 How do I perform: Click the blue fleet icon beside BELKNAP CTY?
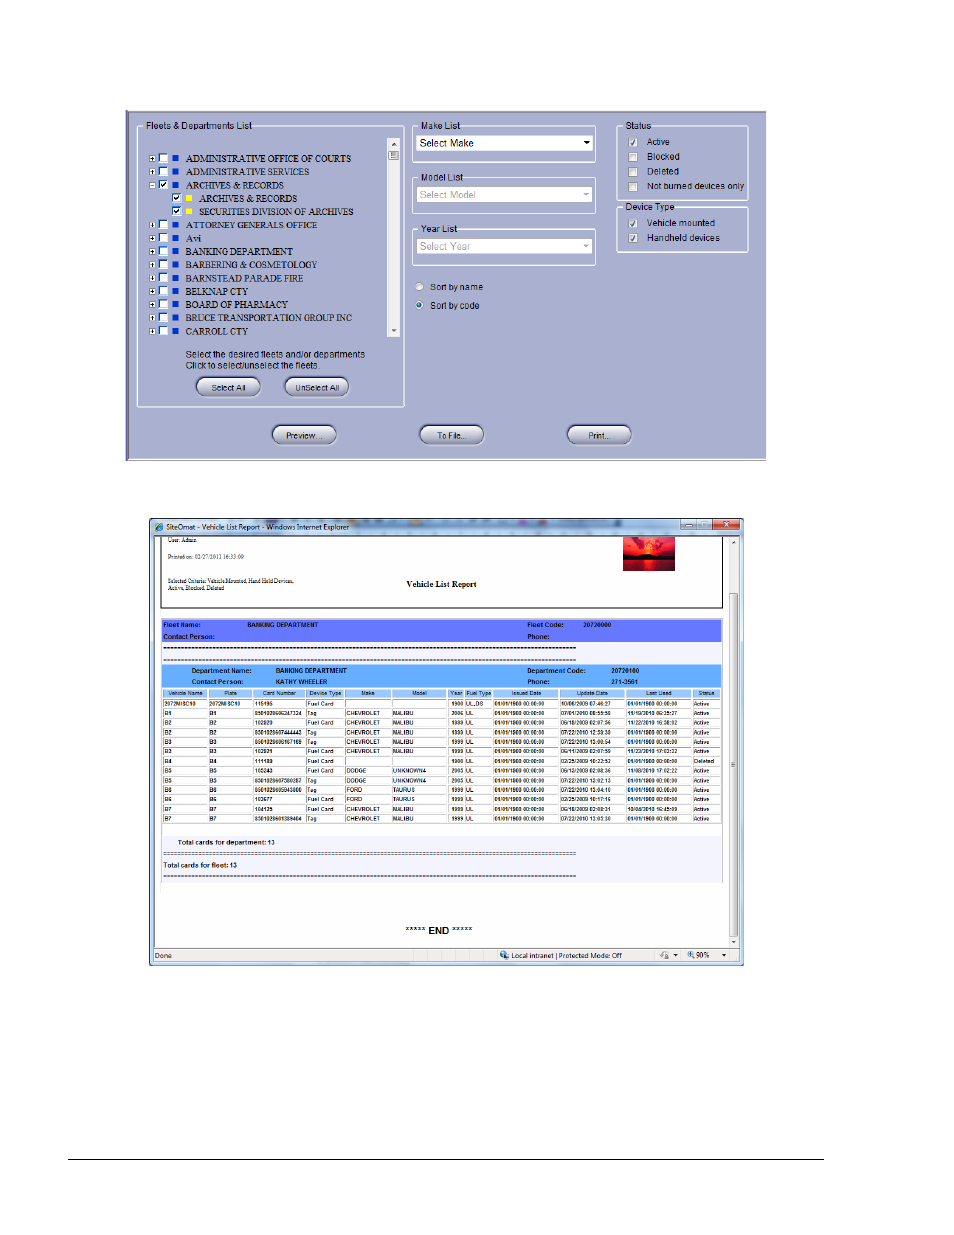[175, 291]
